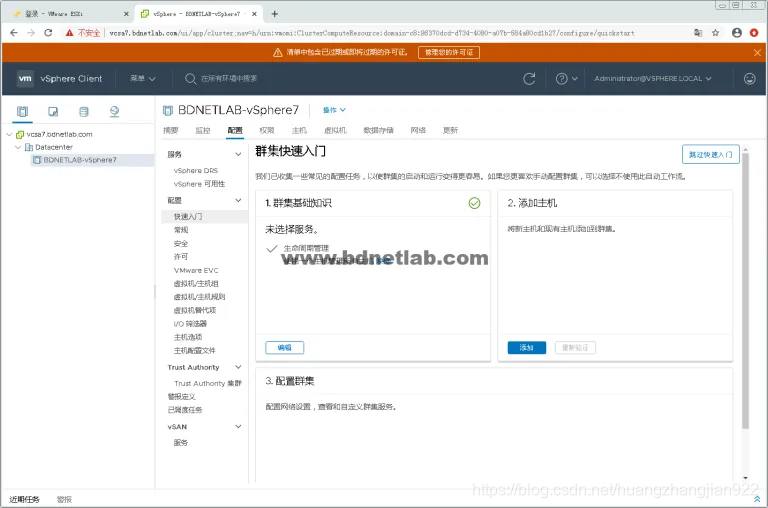Switch to the 摘要 tab

pos(171,130)
